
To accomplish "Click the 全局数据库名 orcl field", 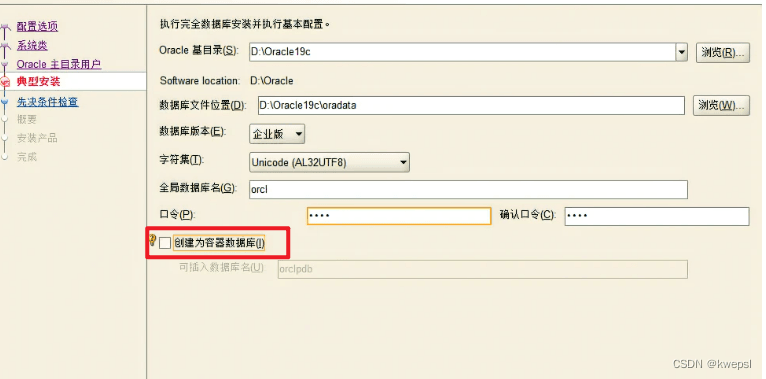I will click(468, 190).
